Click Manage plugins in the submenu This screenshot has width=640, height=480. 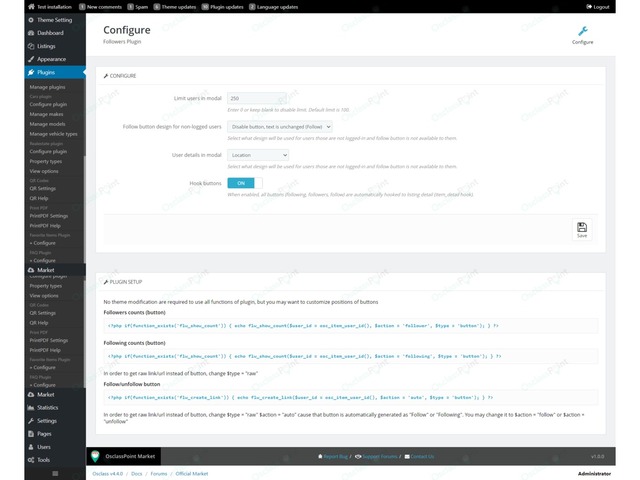click(47, 87)
